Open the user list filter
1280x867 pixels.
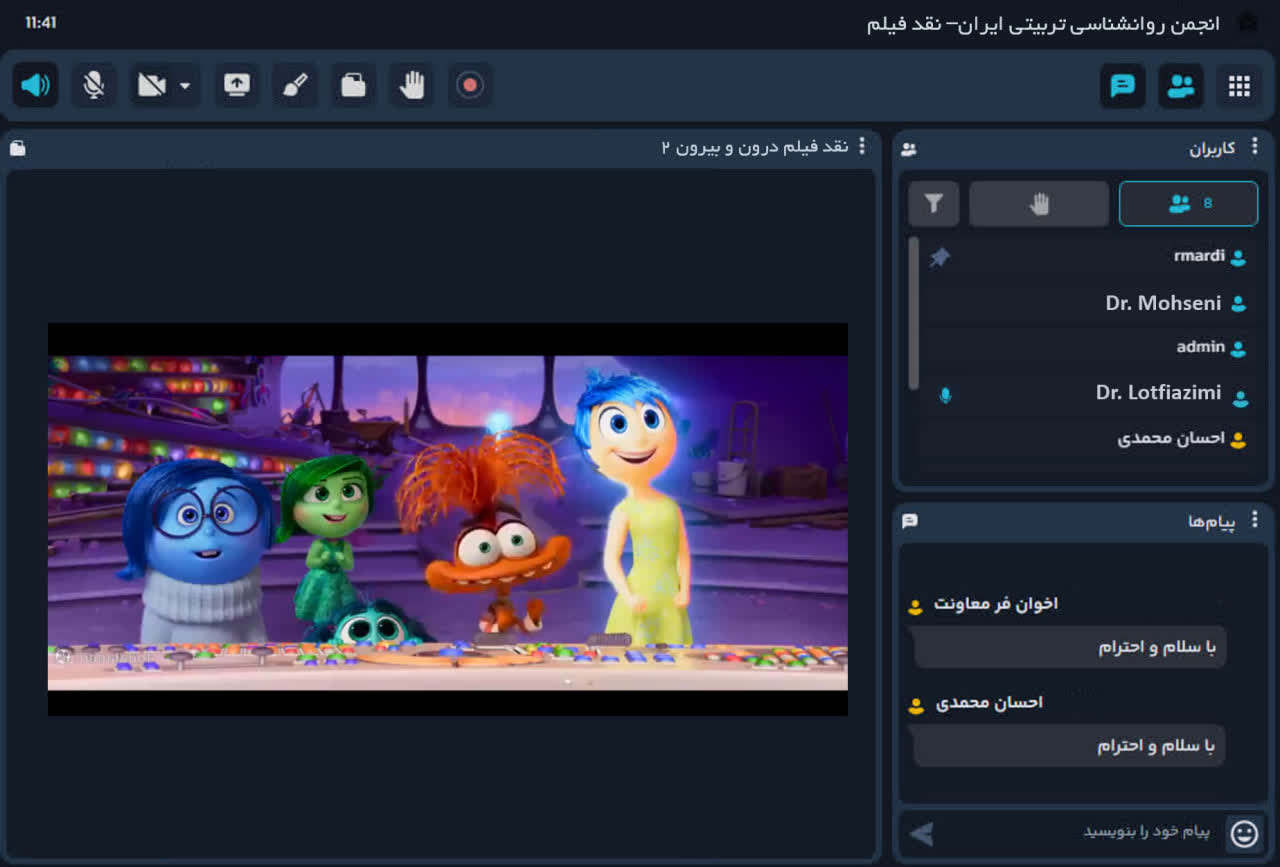coord(934,204)
